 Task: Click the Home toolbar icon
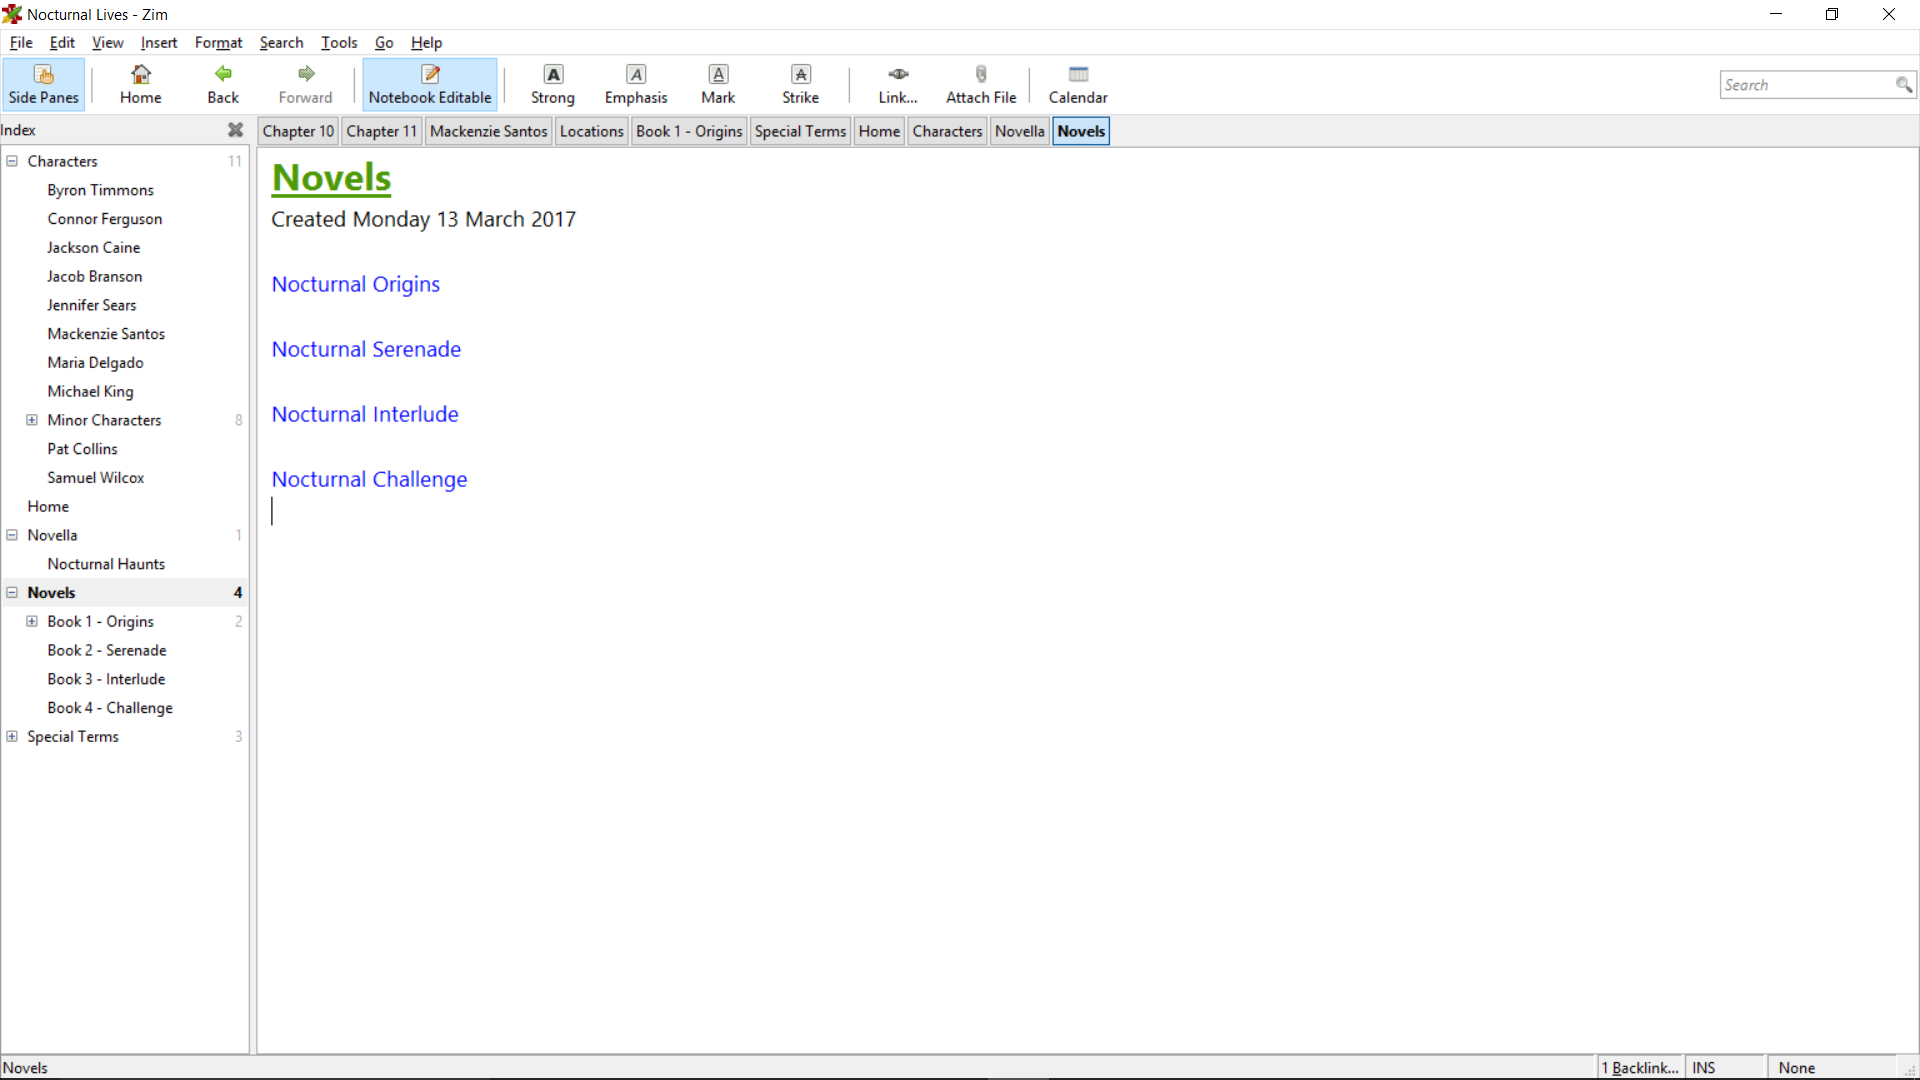pos(140,84)
